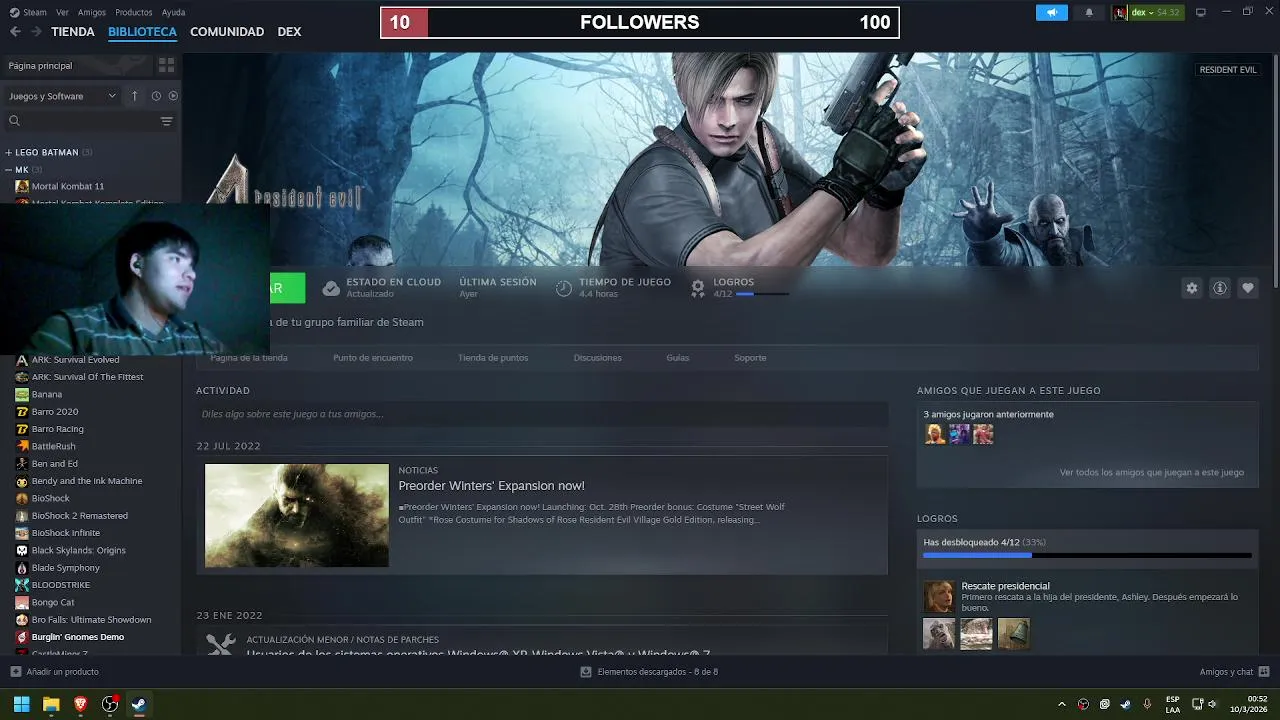Click the playtime clock icon
This screenshot has height=720, width=1280.
(564, 288)
